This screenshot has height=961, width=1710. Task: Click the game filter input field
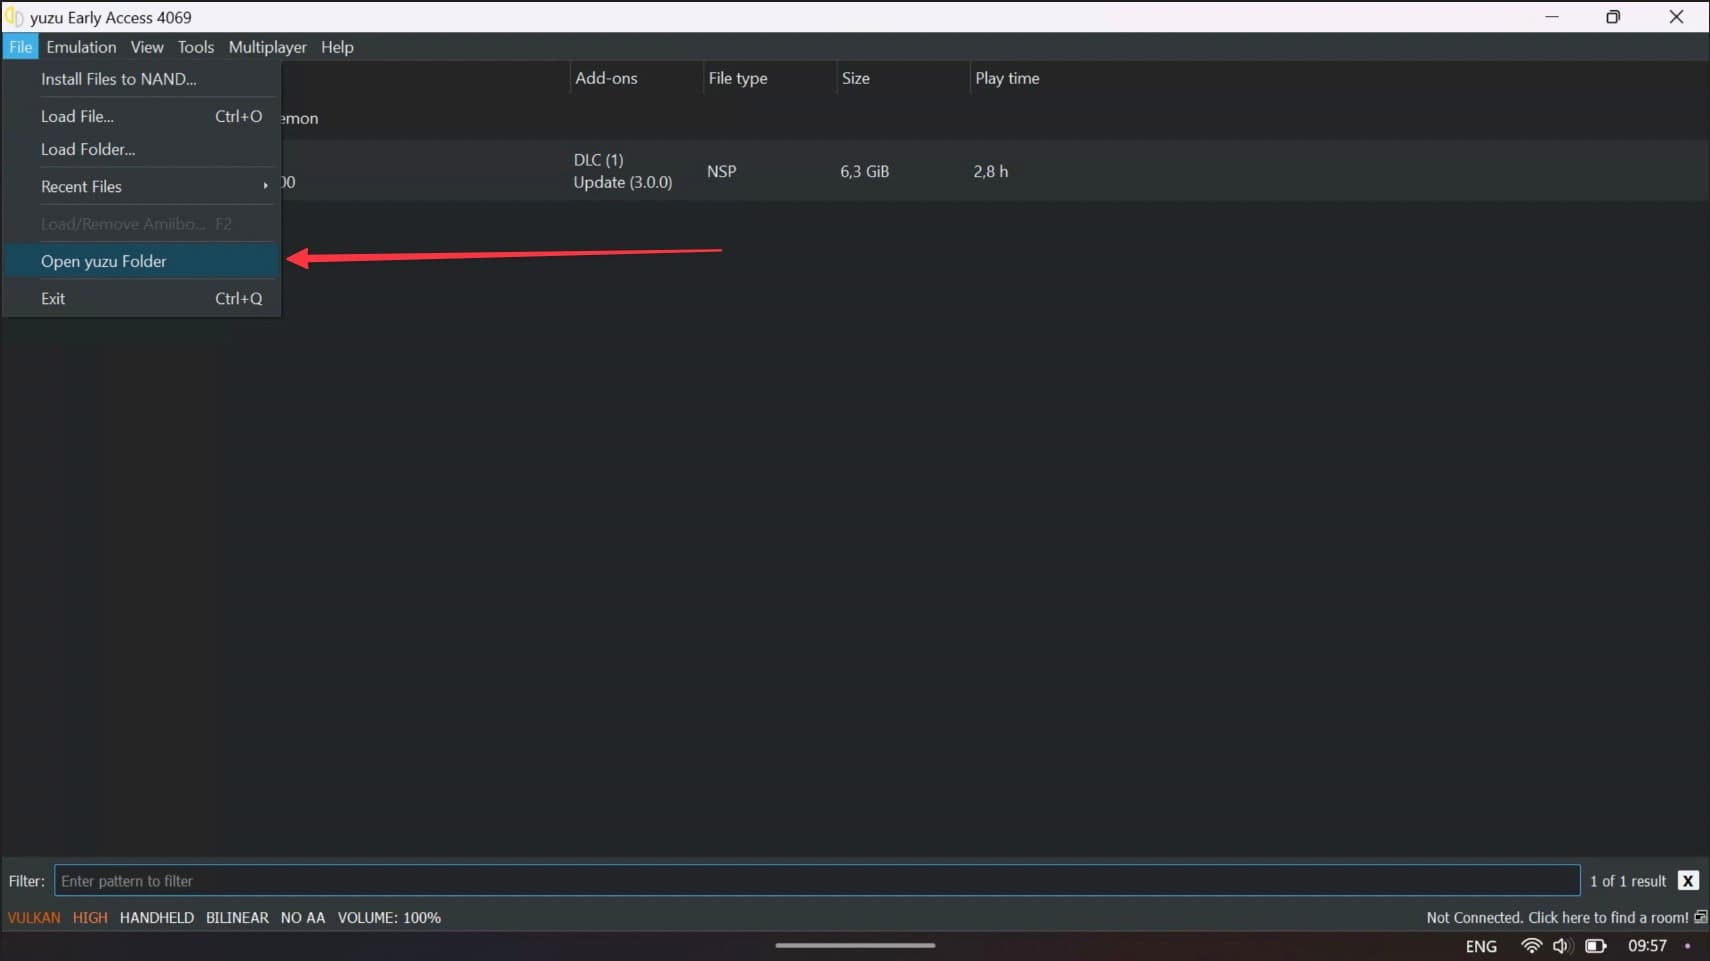click(817, 881)
